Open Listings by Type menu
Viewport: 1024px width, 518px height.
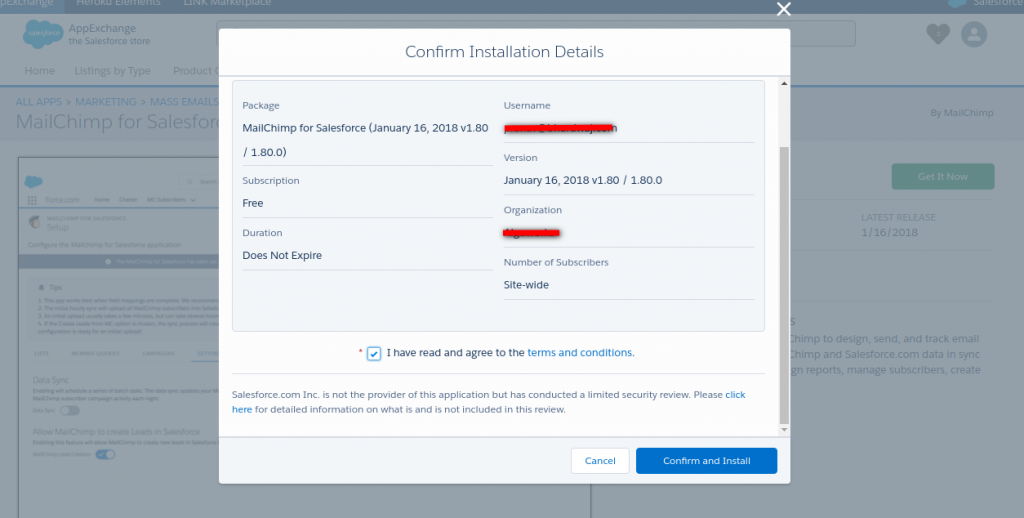[x=112, y=71]
